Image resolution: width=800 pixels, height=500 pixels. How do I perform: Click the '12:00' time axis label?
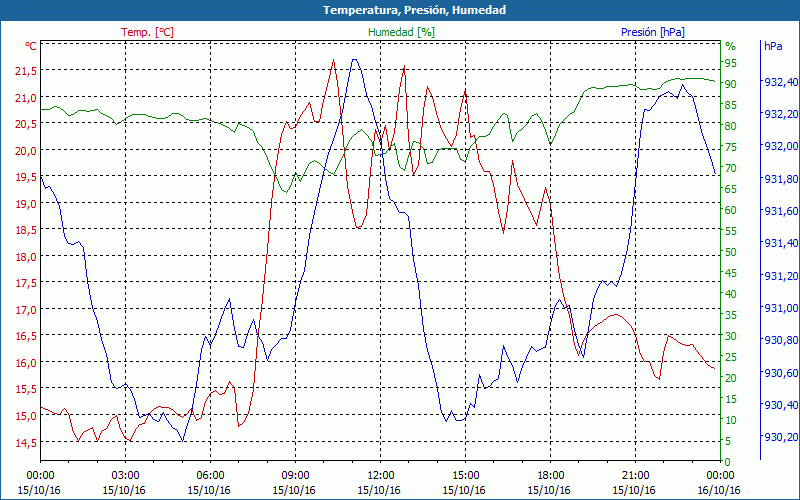coord(381,476)
